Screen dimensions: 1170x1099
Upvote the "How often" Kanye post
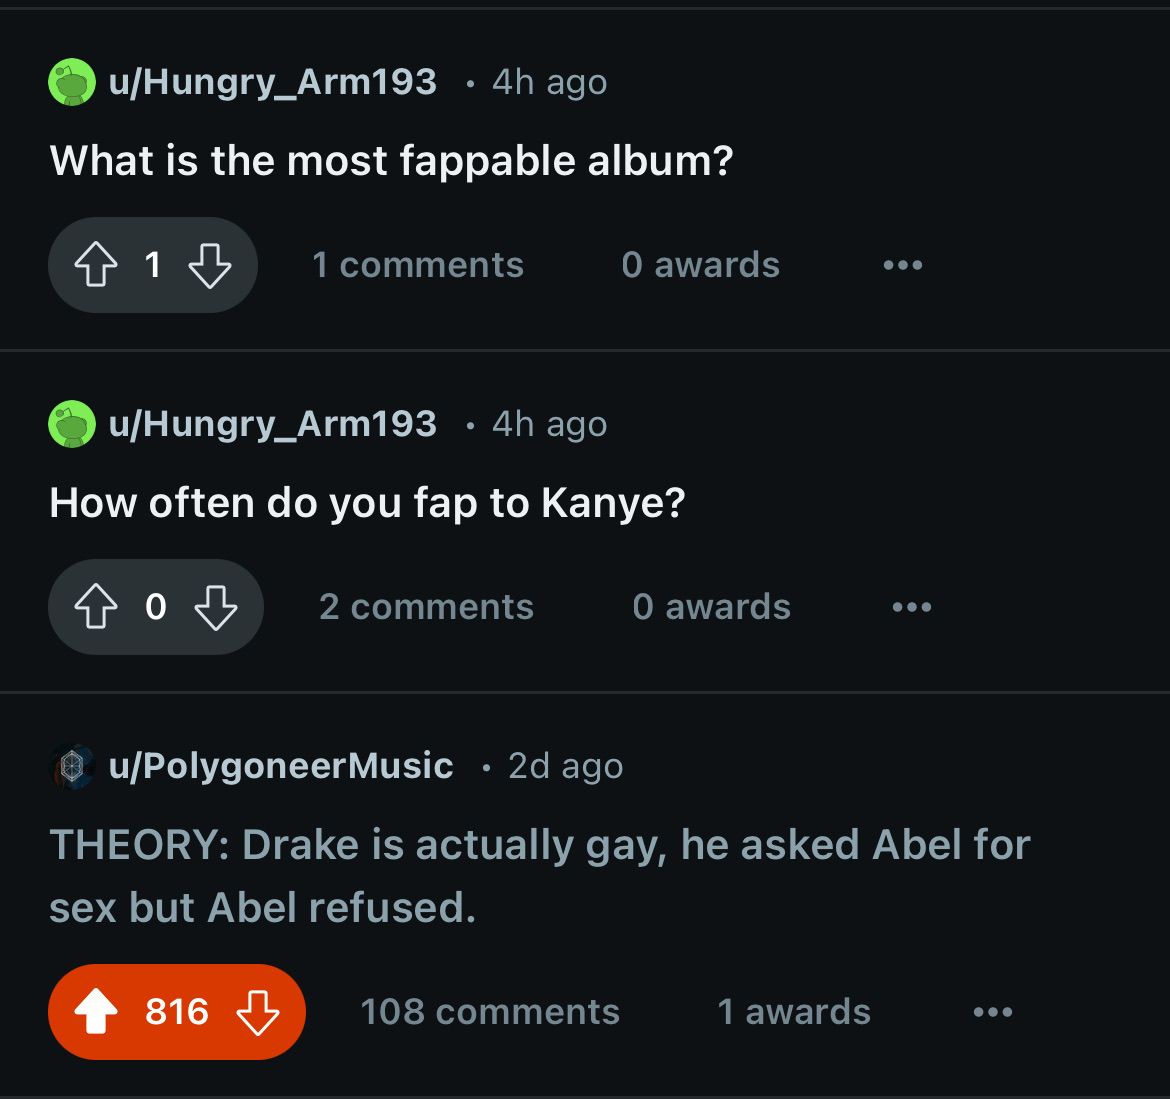pyautogui.click(x=95, y=608)
